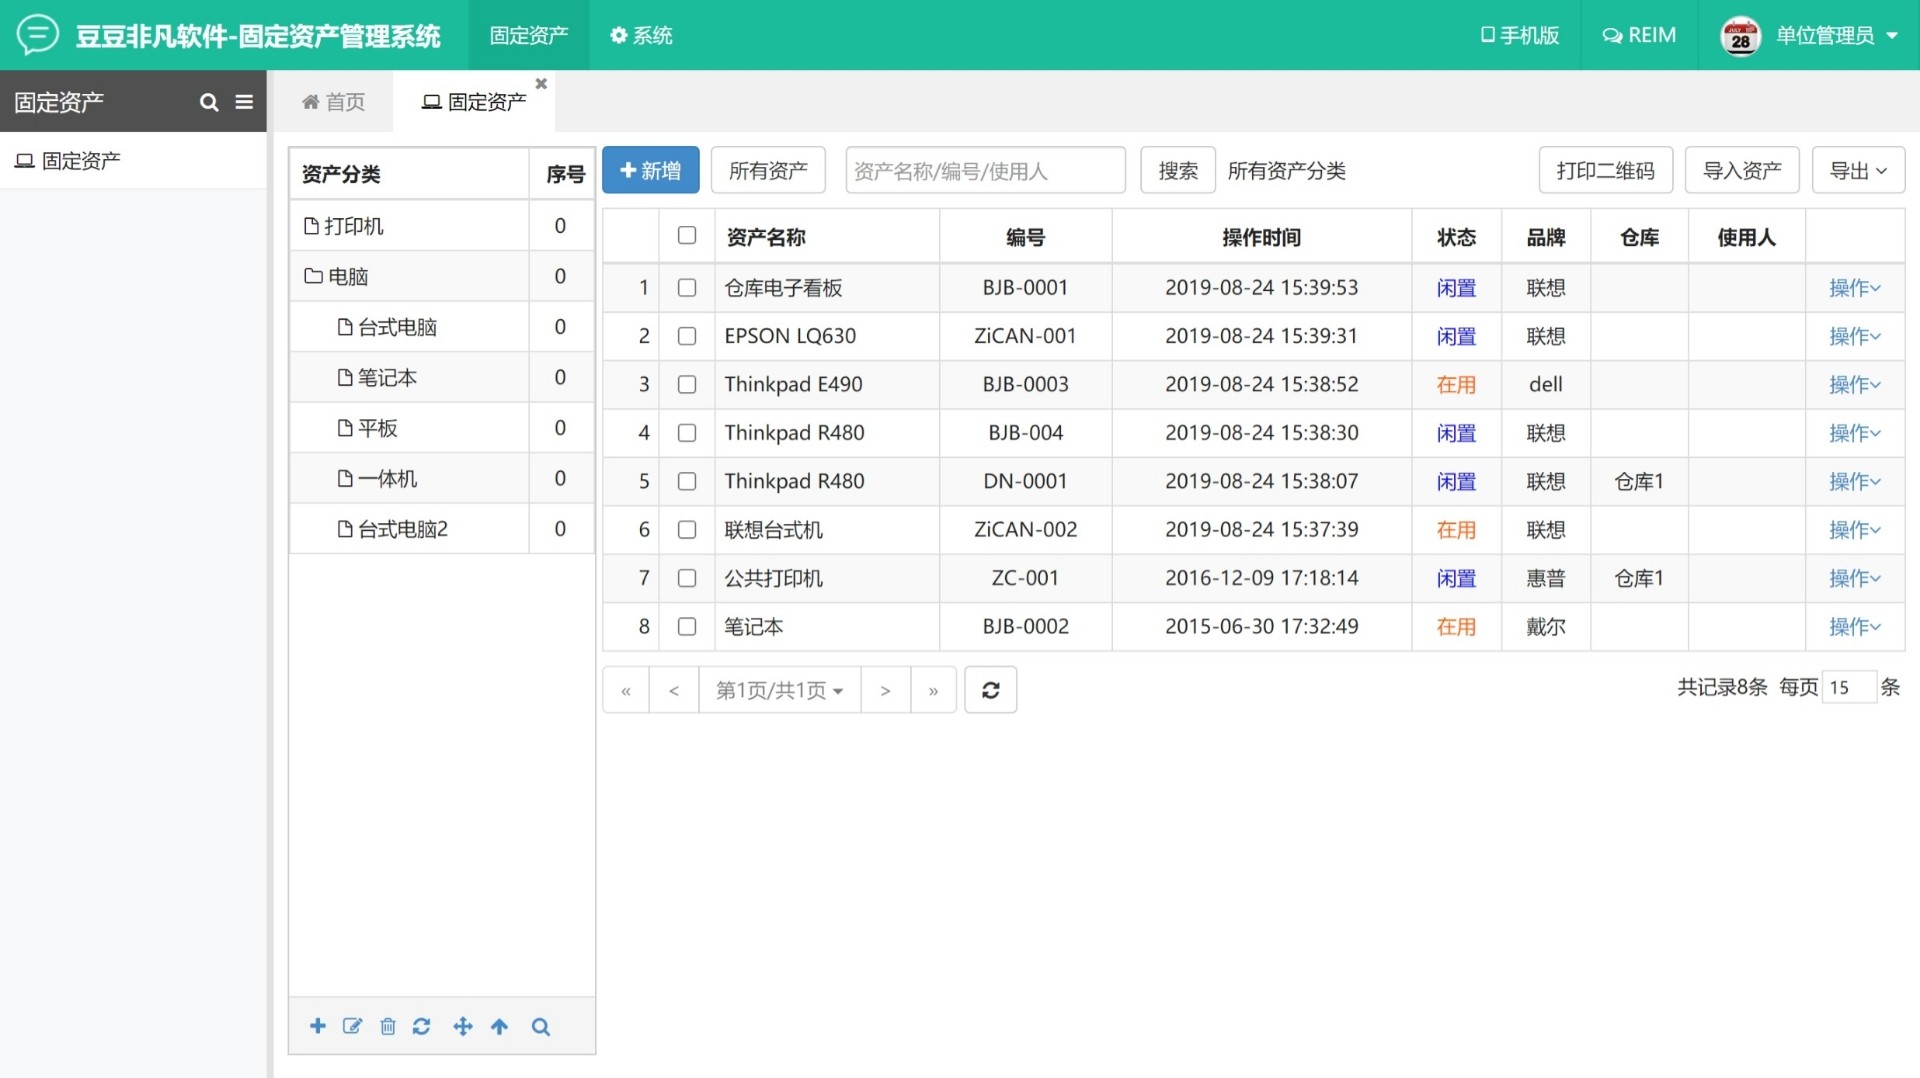Open the 导出 export dropdown
1920x1078 pixels.
click(1857, 171)
